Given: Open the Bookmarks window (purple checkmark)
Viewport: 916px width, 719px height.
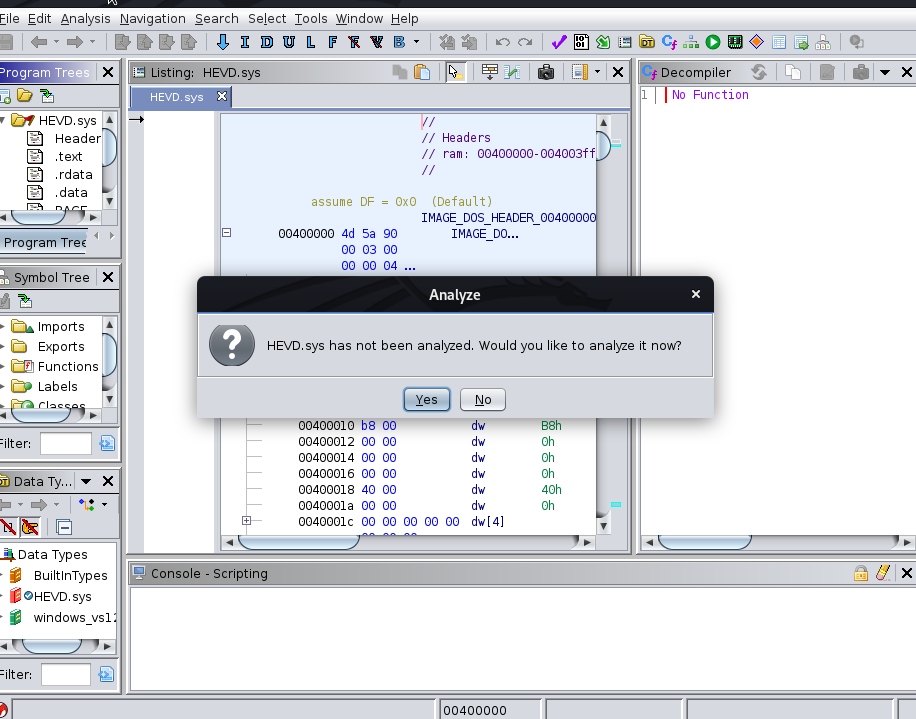Looking at the screenshot, I should [559, 42].
